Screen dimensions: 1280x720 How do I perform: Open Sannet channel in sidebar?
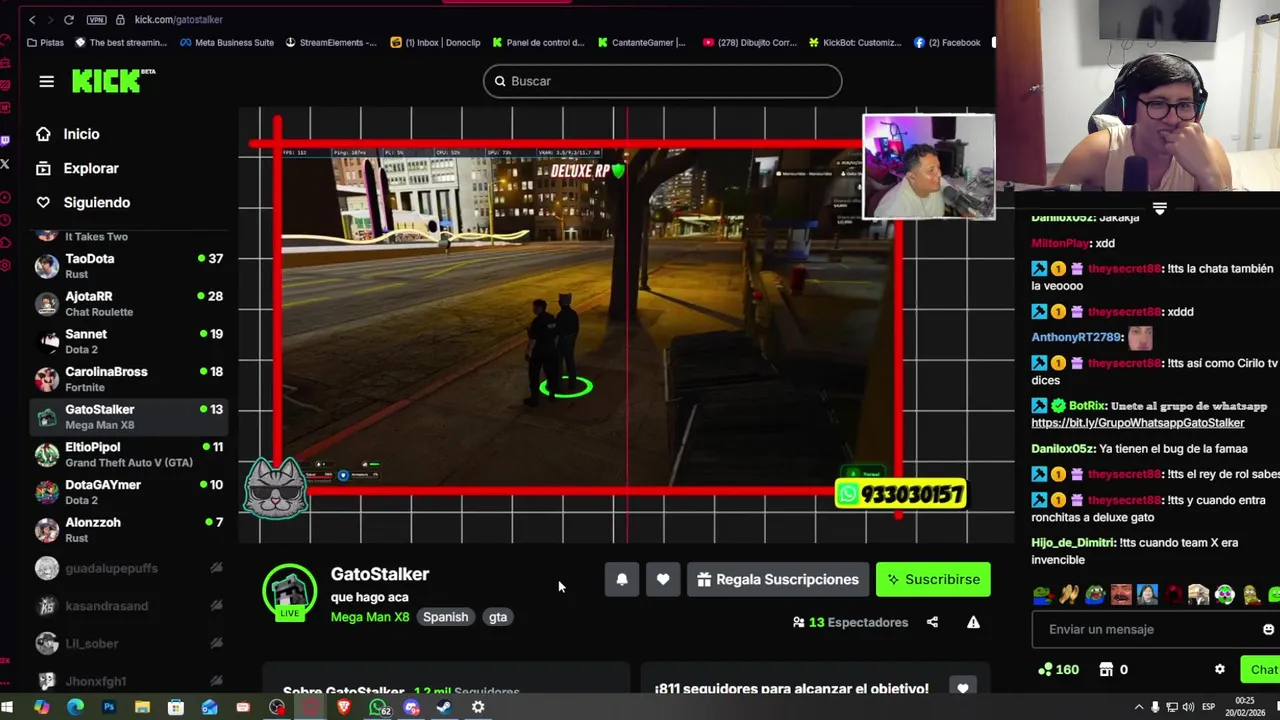[130, 341]
